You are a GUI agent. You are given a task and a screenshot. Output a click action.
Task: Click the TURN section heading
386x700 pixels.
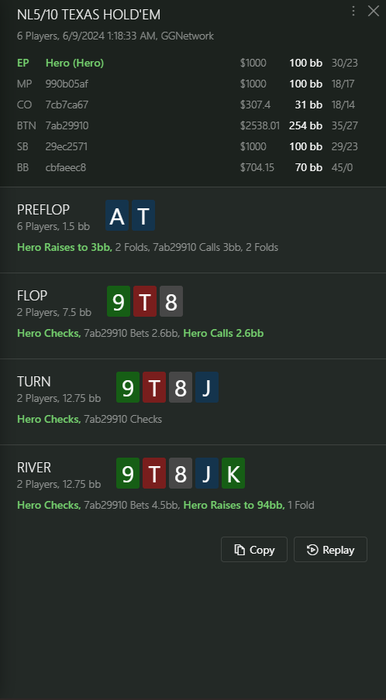click(34, 382)
